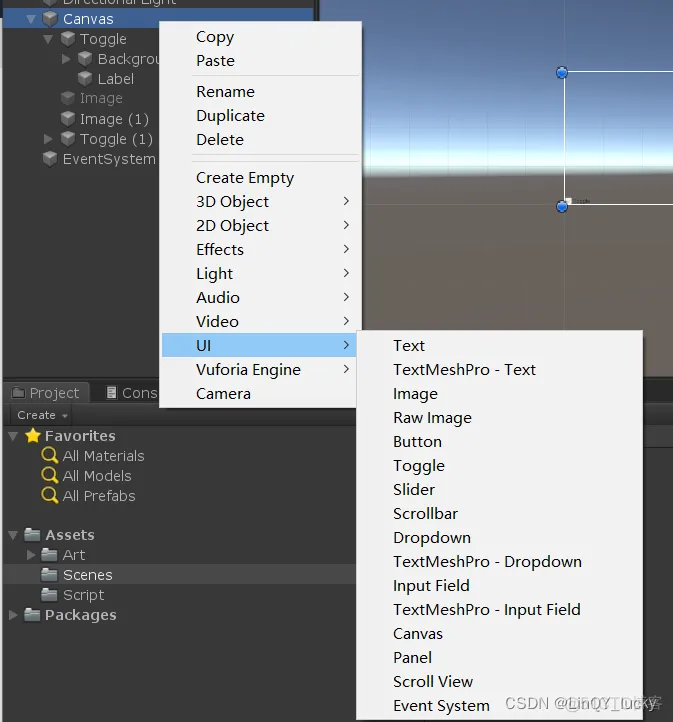Open the 2D Object submenu
The width and height of the screenshot is (673, 722).
point(260,226)
